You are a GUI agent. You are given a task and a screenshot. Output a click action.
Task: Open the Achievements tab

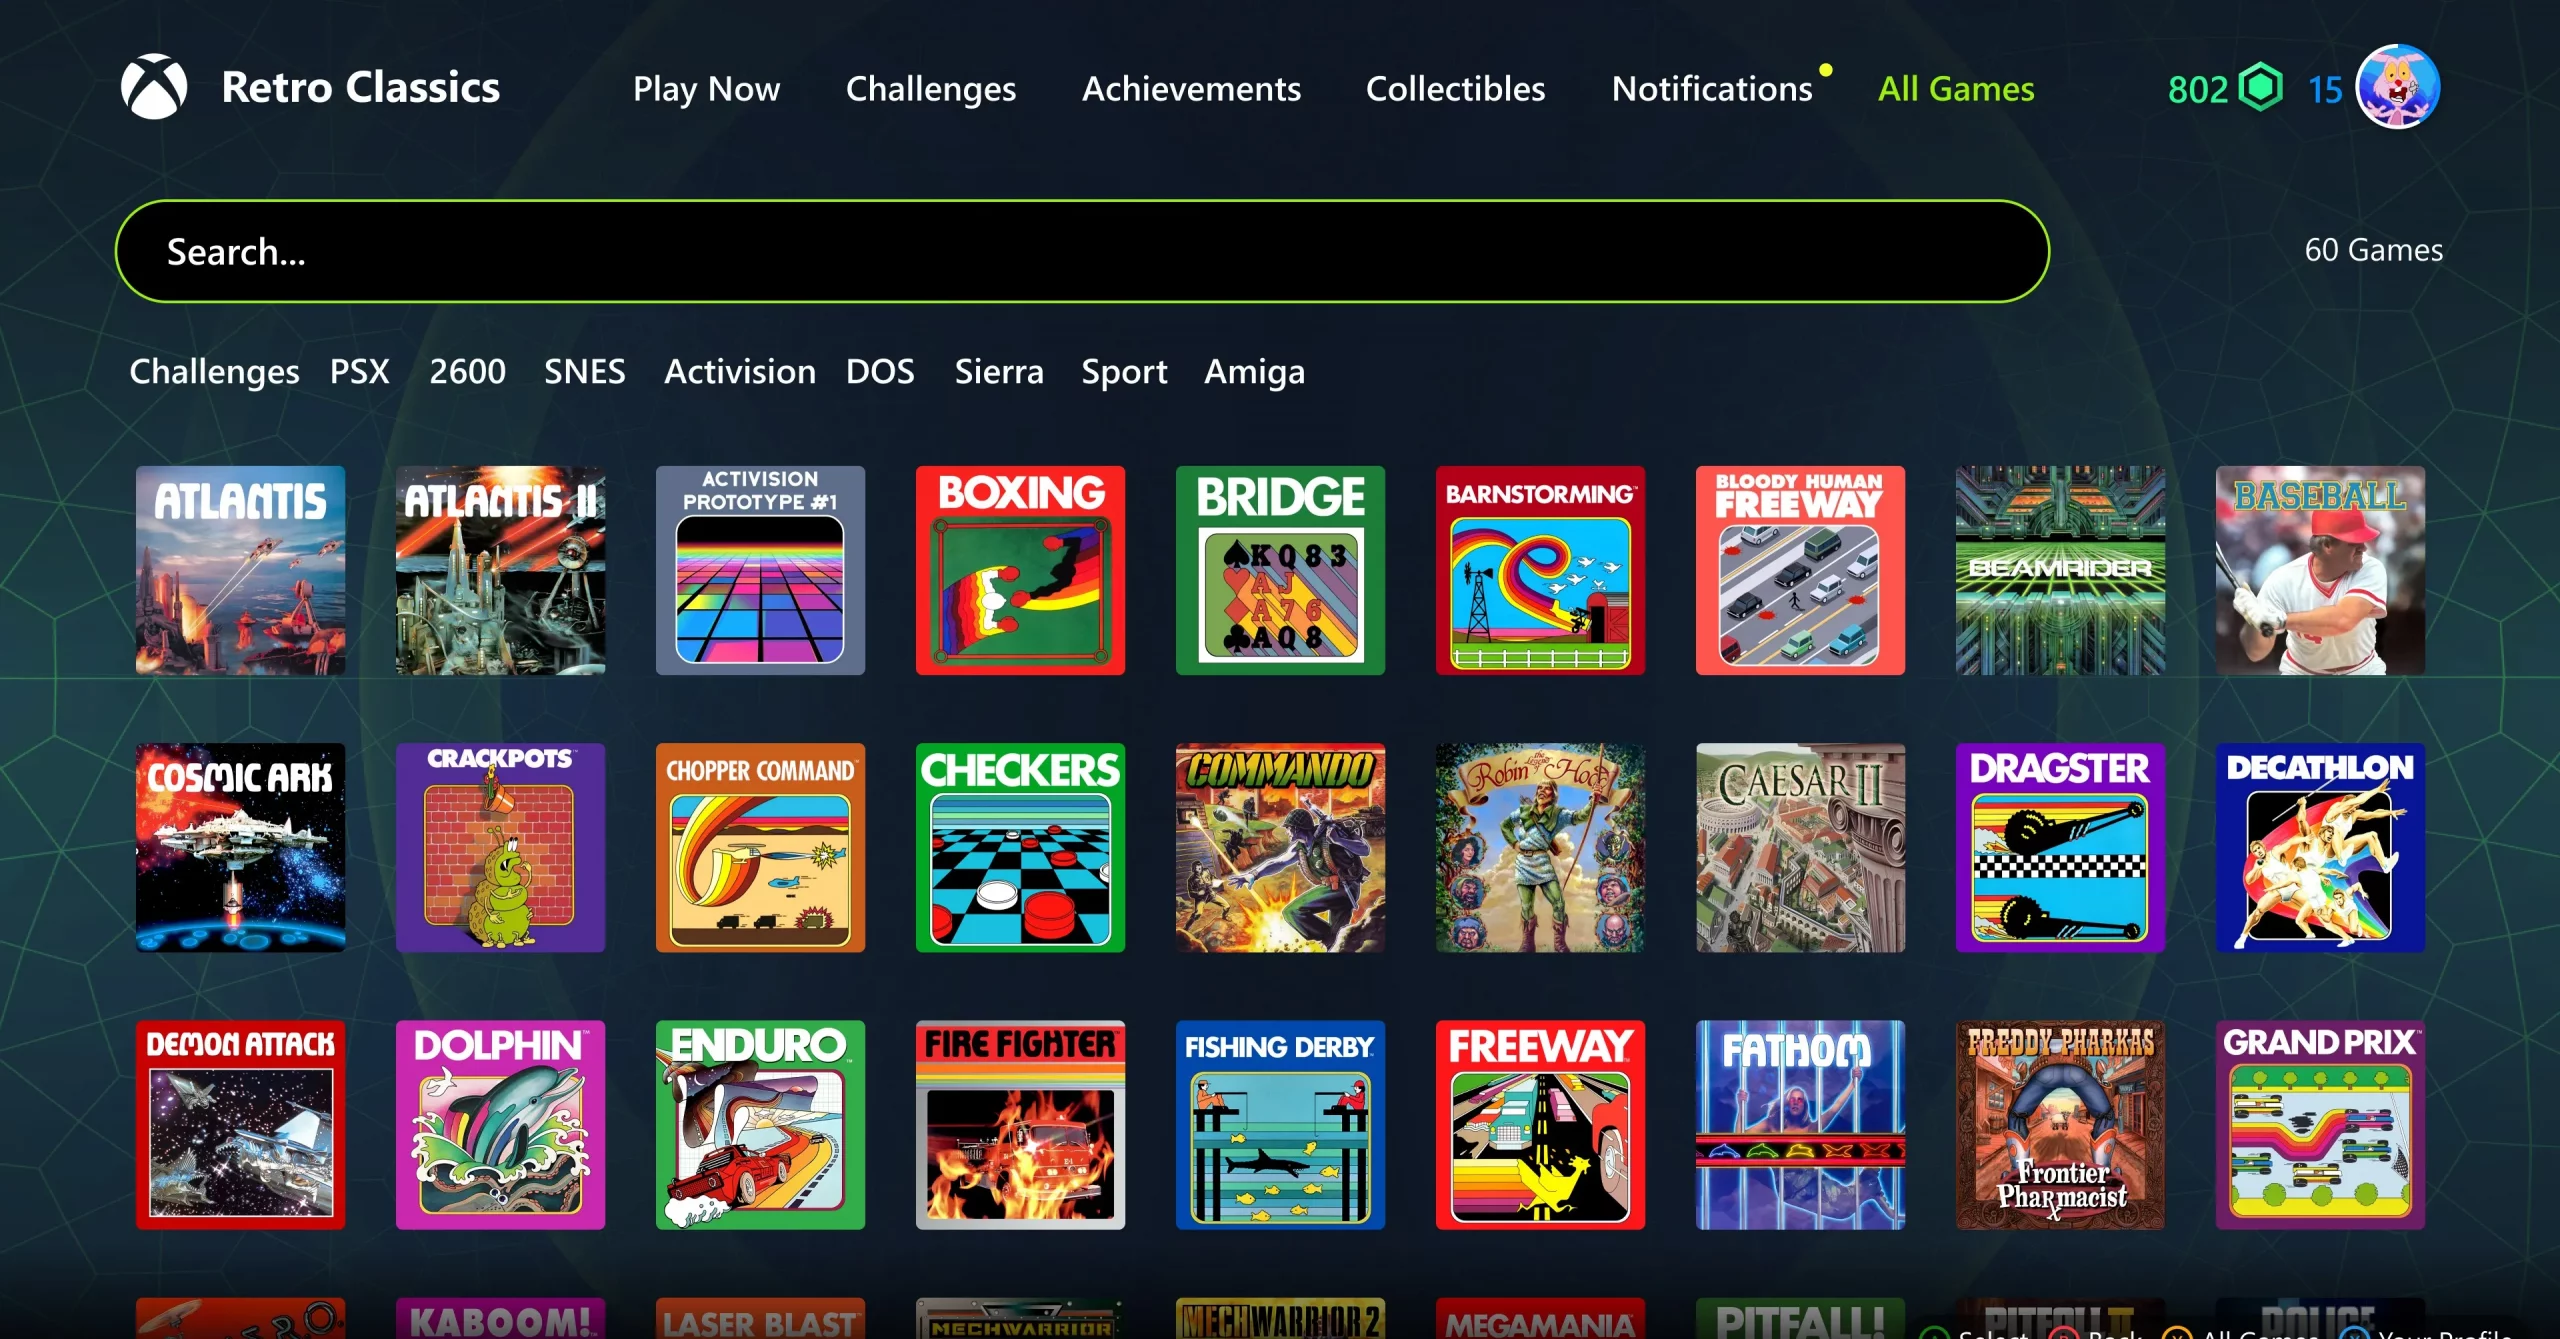click(x=1191, y=89)
